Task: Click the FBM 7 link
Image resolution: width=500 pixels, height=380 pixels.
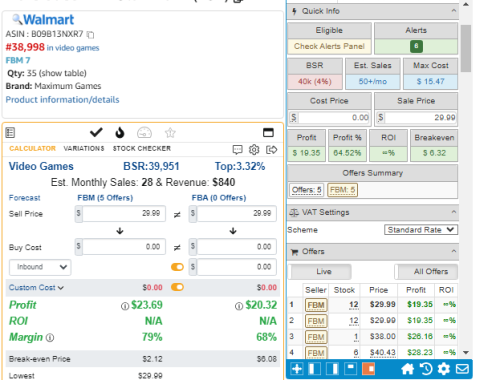Action: pos(18,60)
